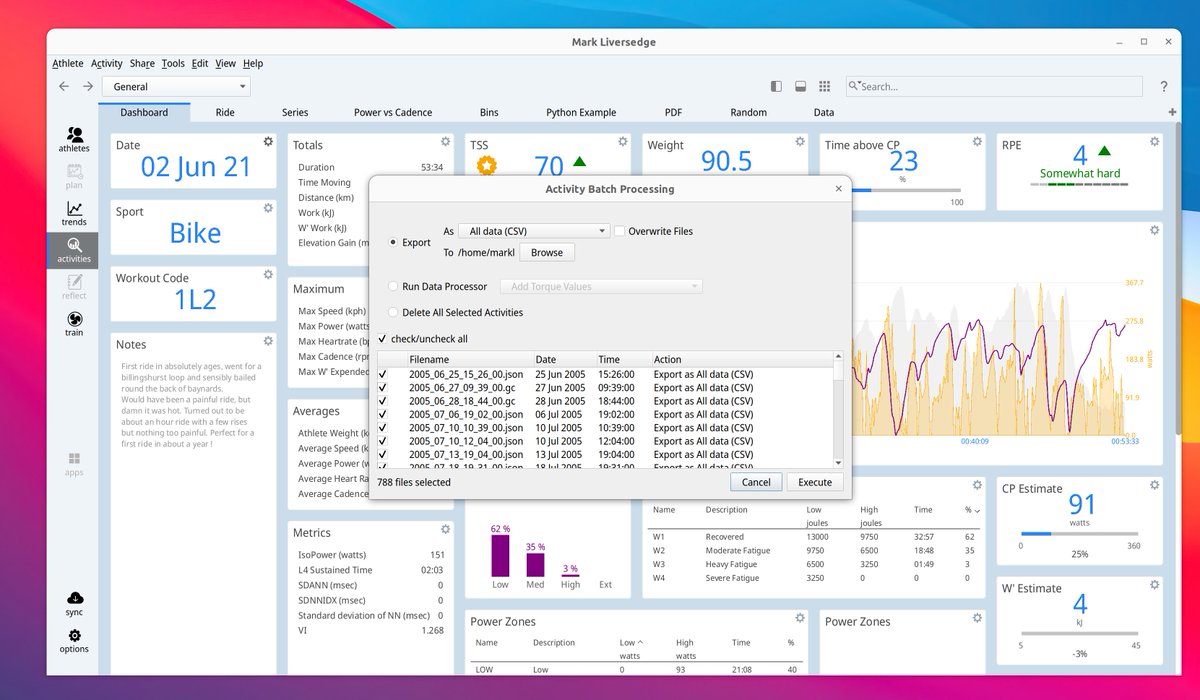Image resolution: width=1200 pixels, height=700 pixels.
Task: Sort fatigue table by % column
Action: pos(972,510)
